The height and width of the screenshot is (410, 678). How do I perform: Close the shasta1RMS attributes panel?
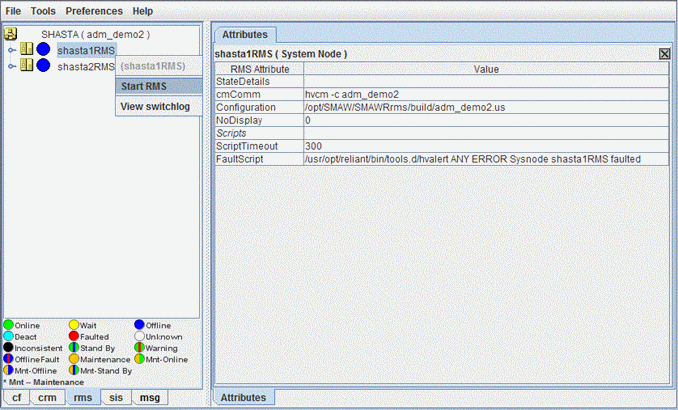[664, 54]
